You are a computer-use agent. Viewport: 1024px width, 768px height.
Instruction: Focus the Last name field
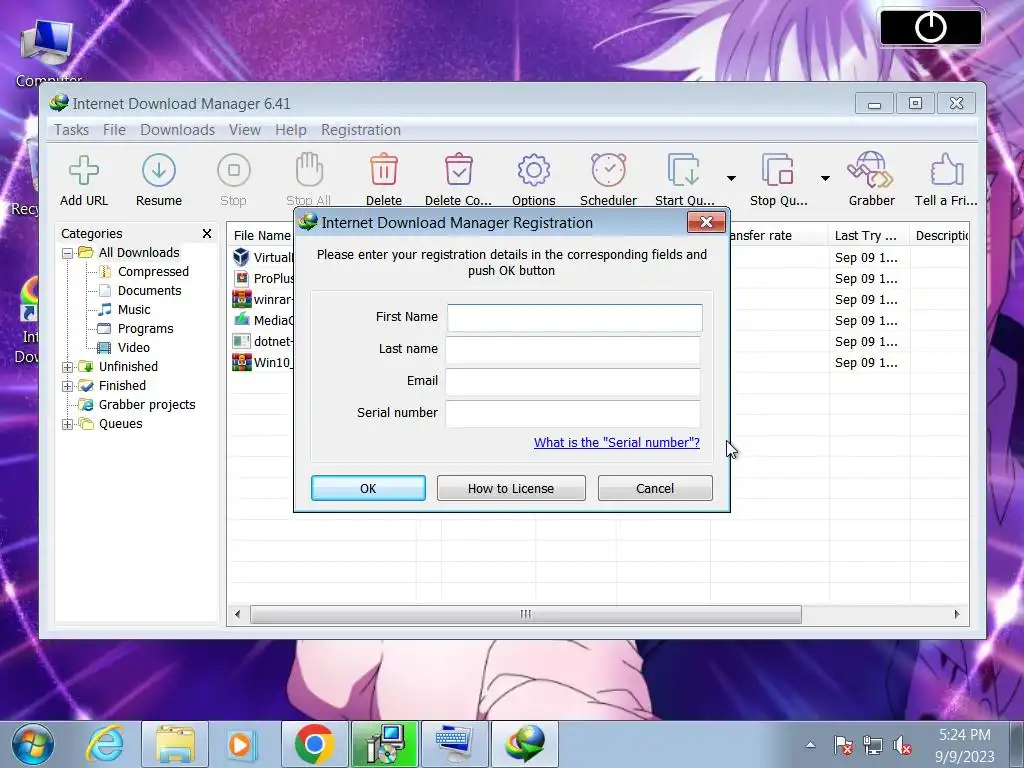573,349
